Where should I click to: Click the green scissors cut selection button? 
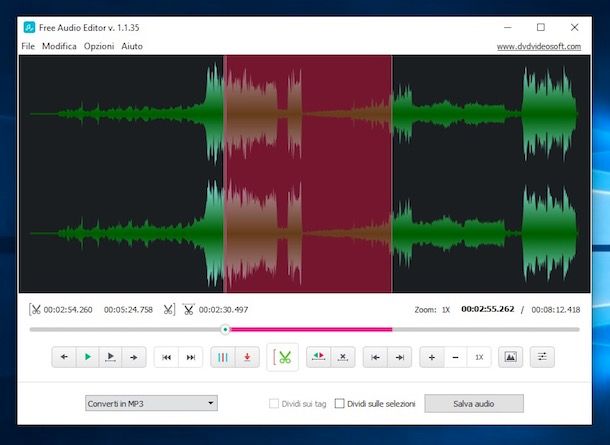pos(283,357)
